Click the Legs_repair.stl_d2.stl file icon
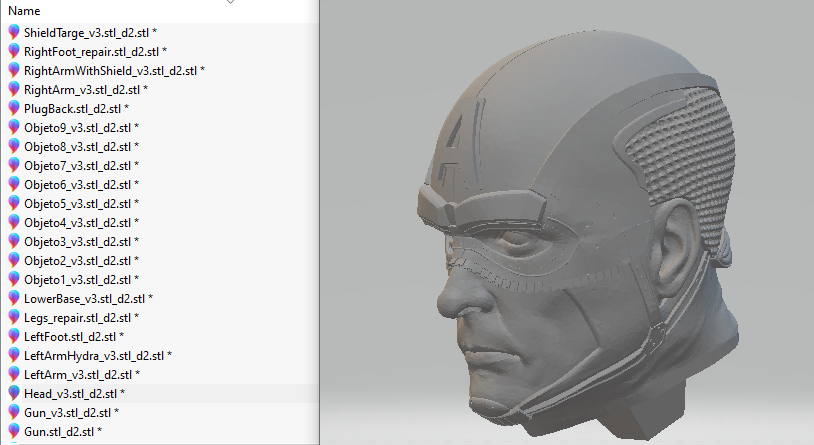Image resolution: width=814 pixels, height=445 pixels. coord(14,317)
